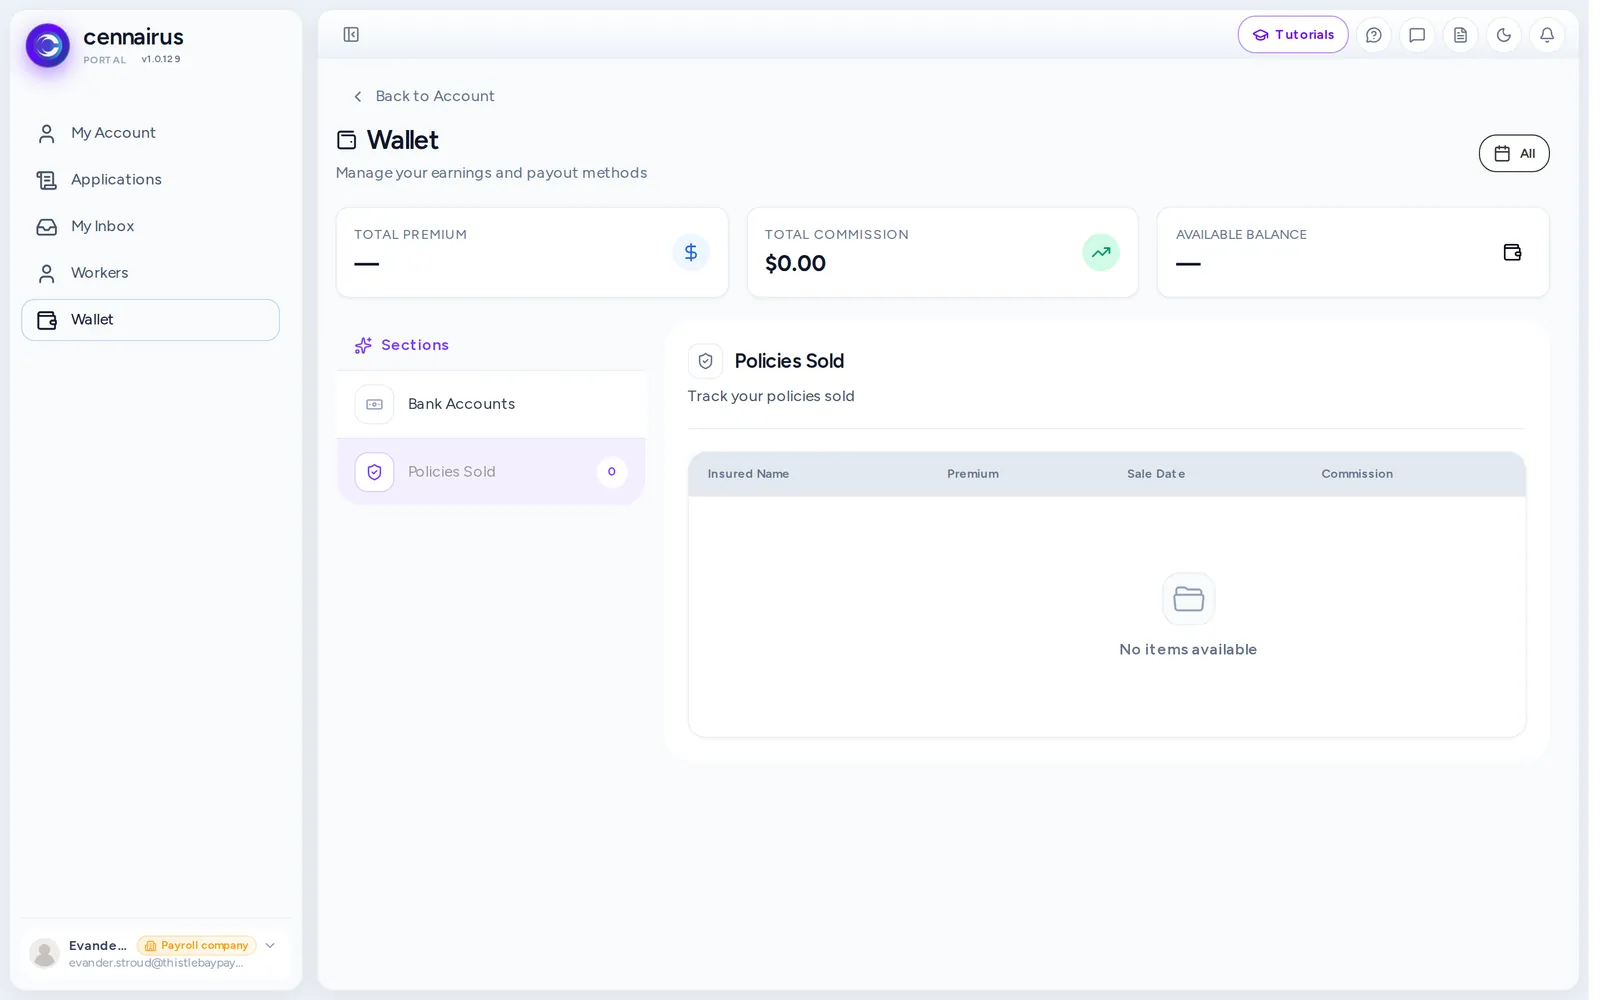Click the Commission column header
This screenshot has height=1000, width=1600.
tap(1356, 474)
